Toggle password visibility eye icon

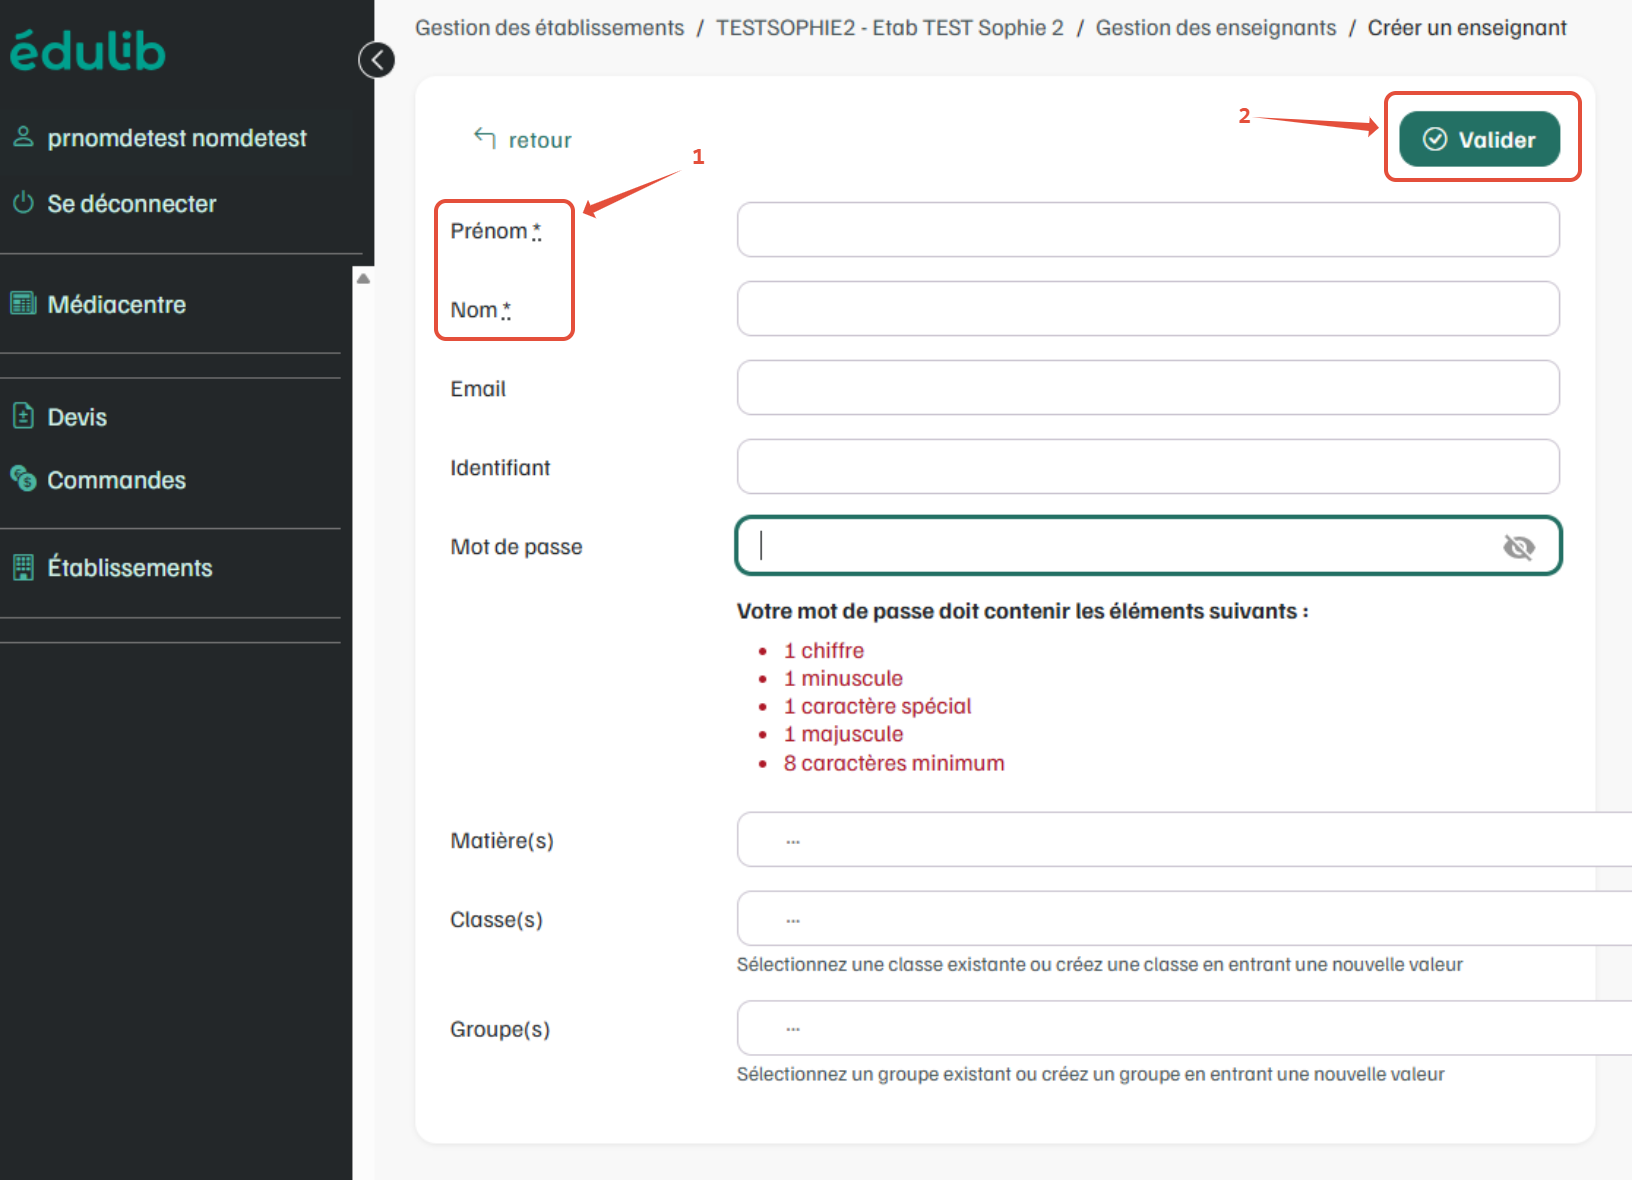[x=1518, y=547]
